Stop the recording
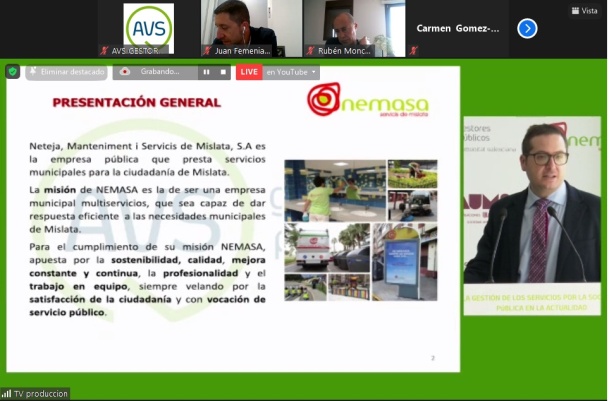 (223, 72)
